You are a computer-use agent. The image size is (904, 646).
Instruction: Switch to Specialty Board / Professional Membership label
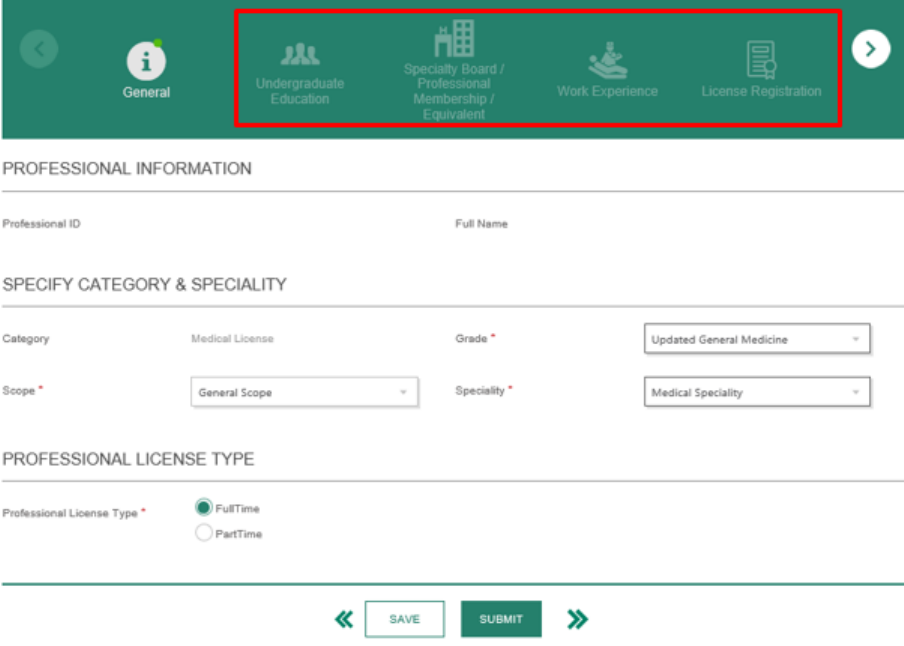[454, 92]
